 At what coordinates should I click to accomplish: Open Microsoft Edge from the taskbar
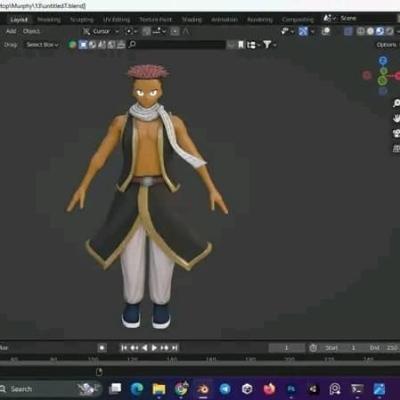(x=137, y=389)
